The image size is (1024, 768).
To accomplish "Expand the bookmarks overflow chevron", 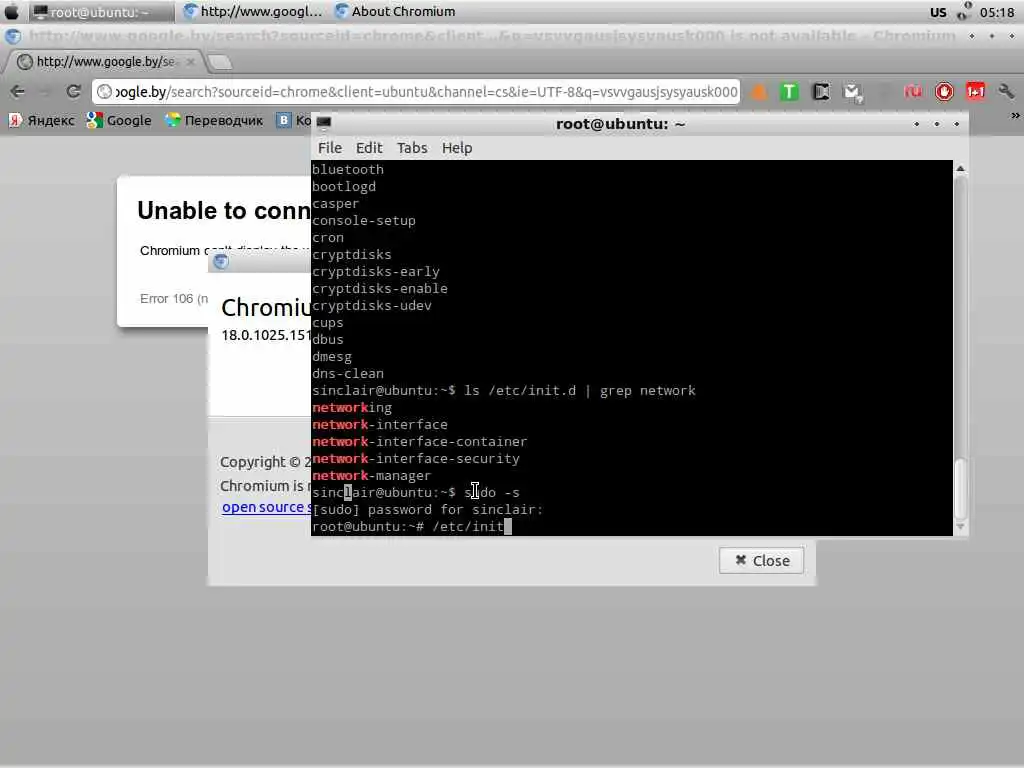I will tap(1015, 116).
